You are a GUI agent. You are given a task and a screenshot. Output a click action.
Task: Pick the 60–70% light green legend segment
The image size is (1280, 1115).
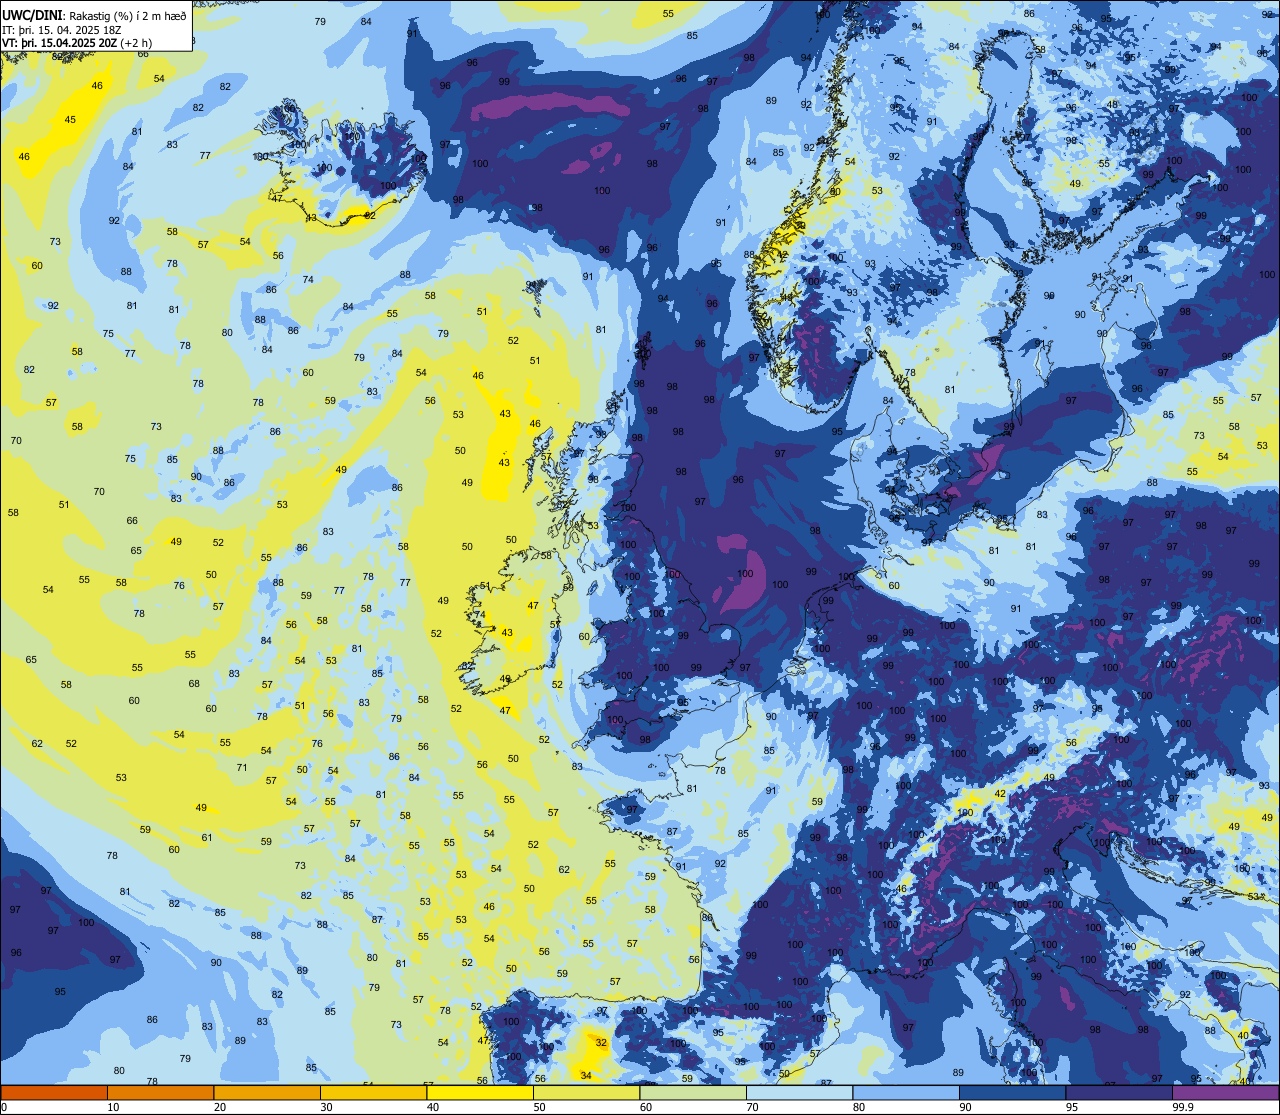click(693, 1092)
